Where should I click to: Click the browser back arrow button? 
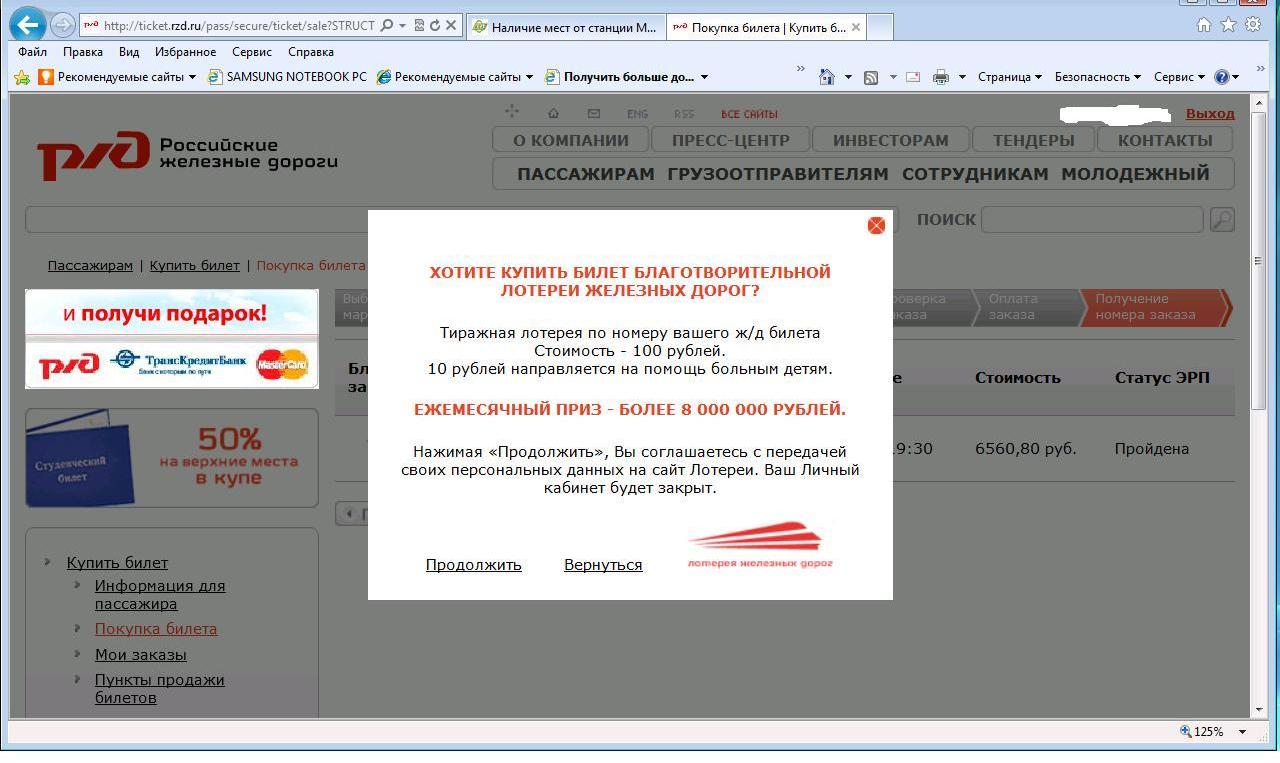(29, 25)
